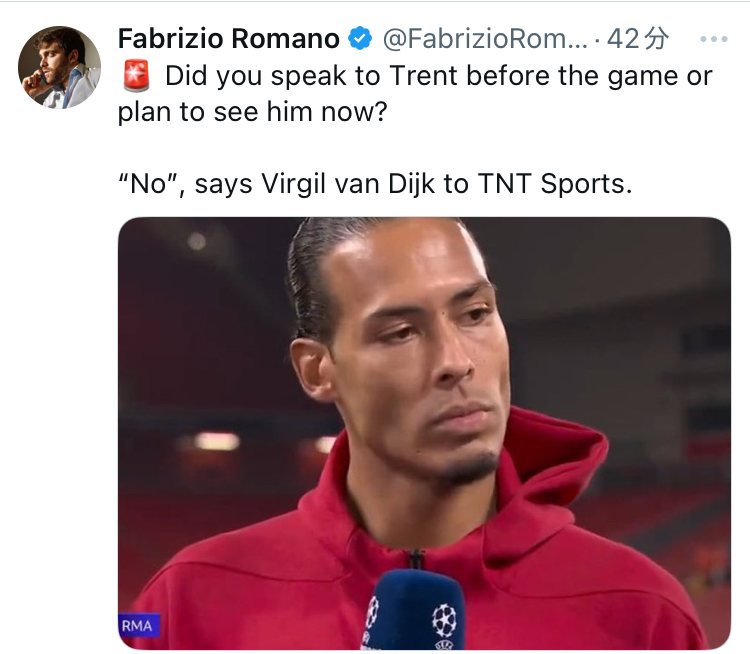This screenshot has width=750, height=654.
Task: Click the UEFA logo on microphone's left side
Action: [373, 614]
